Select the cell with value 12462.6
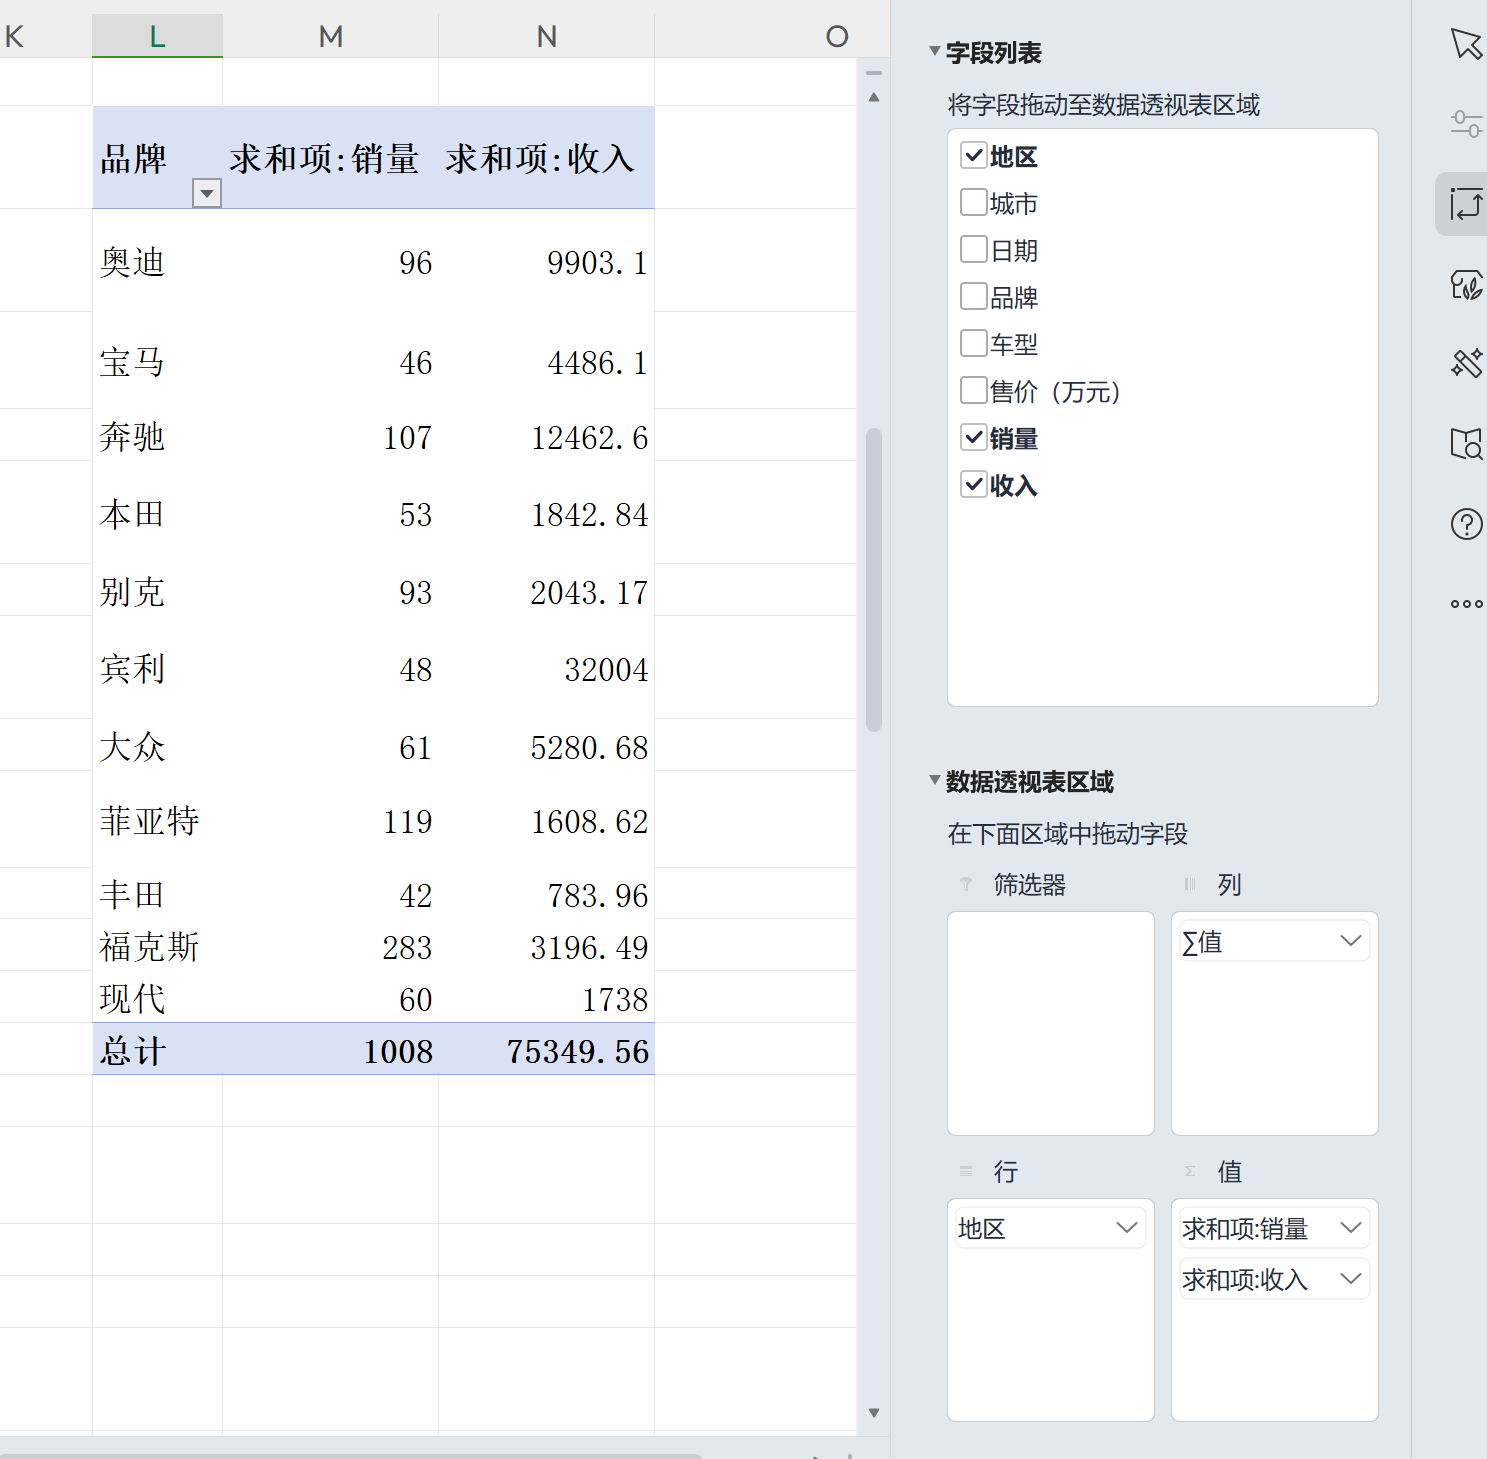Image resolution: width=1487 pixels, height=1459 pixels. 546,435
